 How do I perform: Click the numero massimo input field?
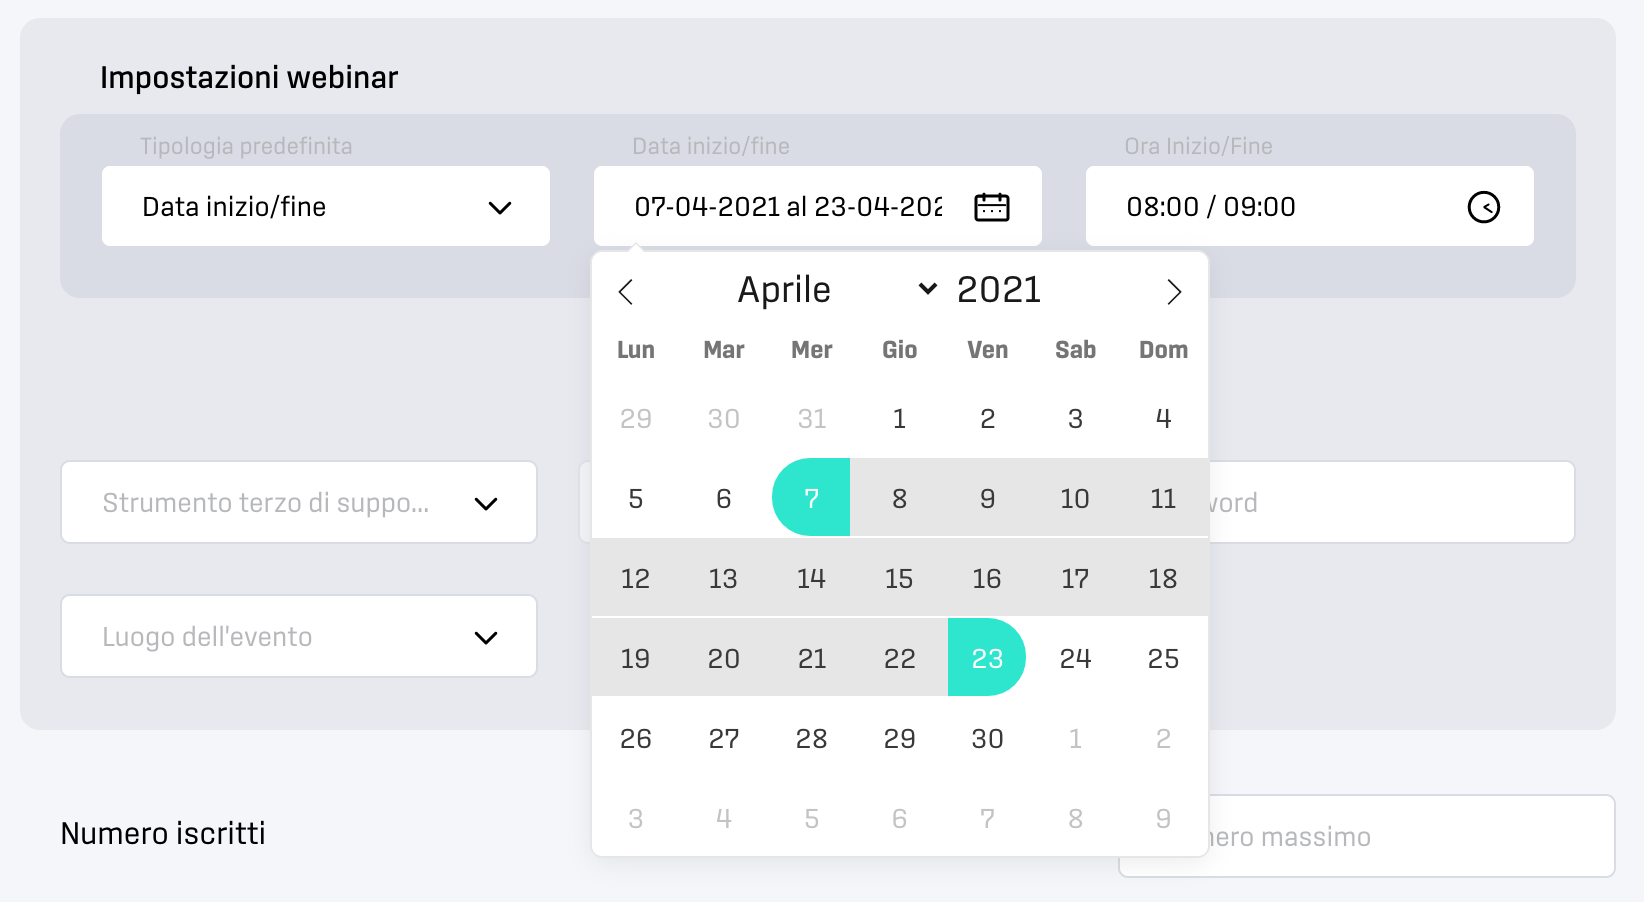click(x=1412, y=836)
